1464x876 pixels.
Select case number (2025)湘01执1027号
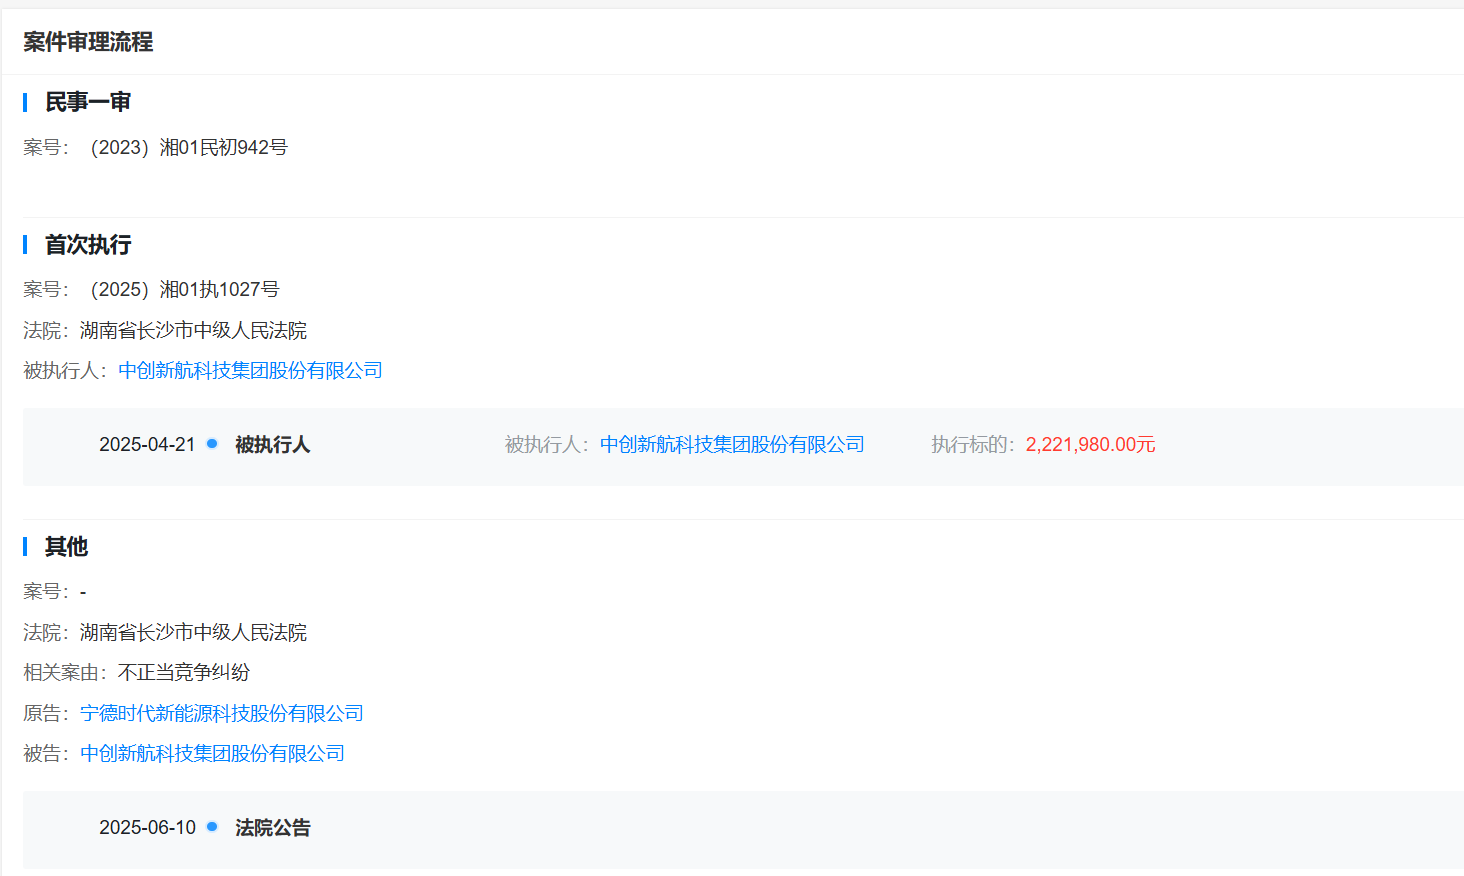184,290
